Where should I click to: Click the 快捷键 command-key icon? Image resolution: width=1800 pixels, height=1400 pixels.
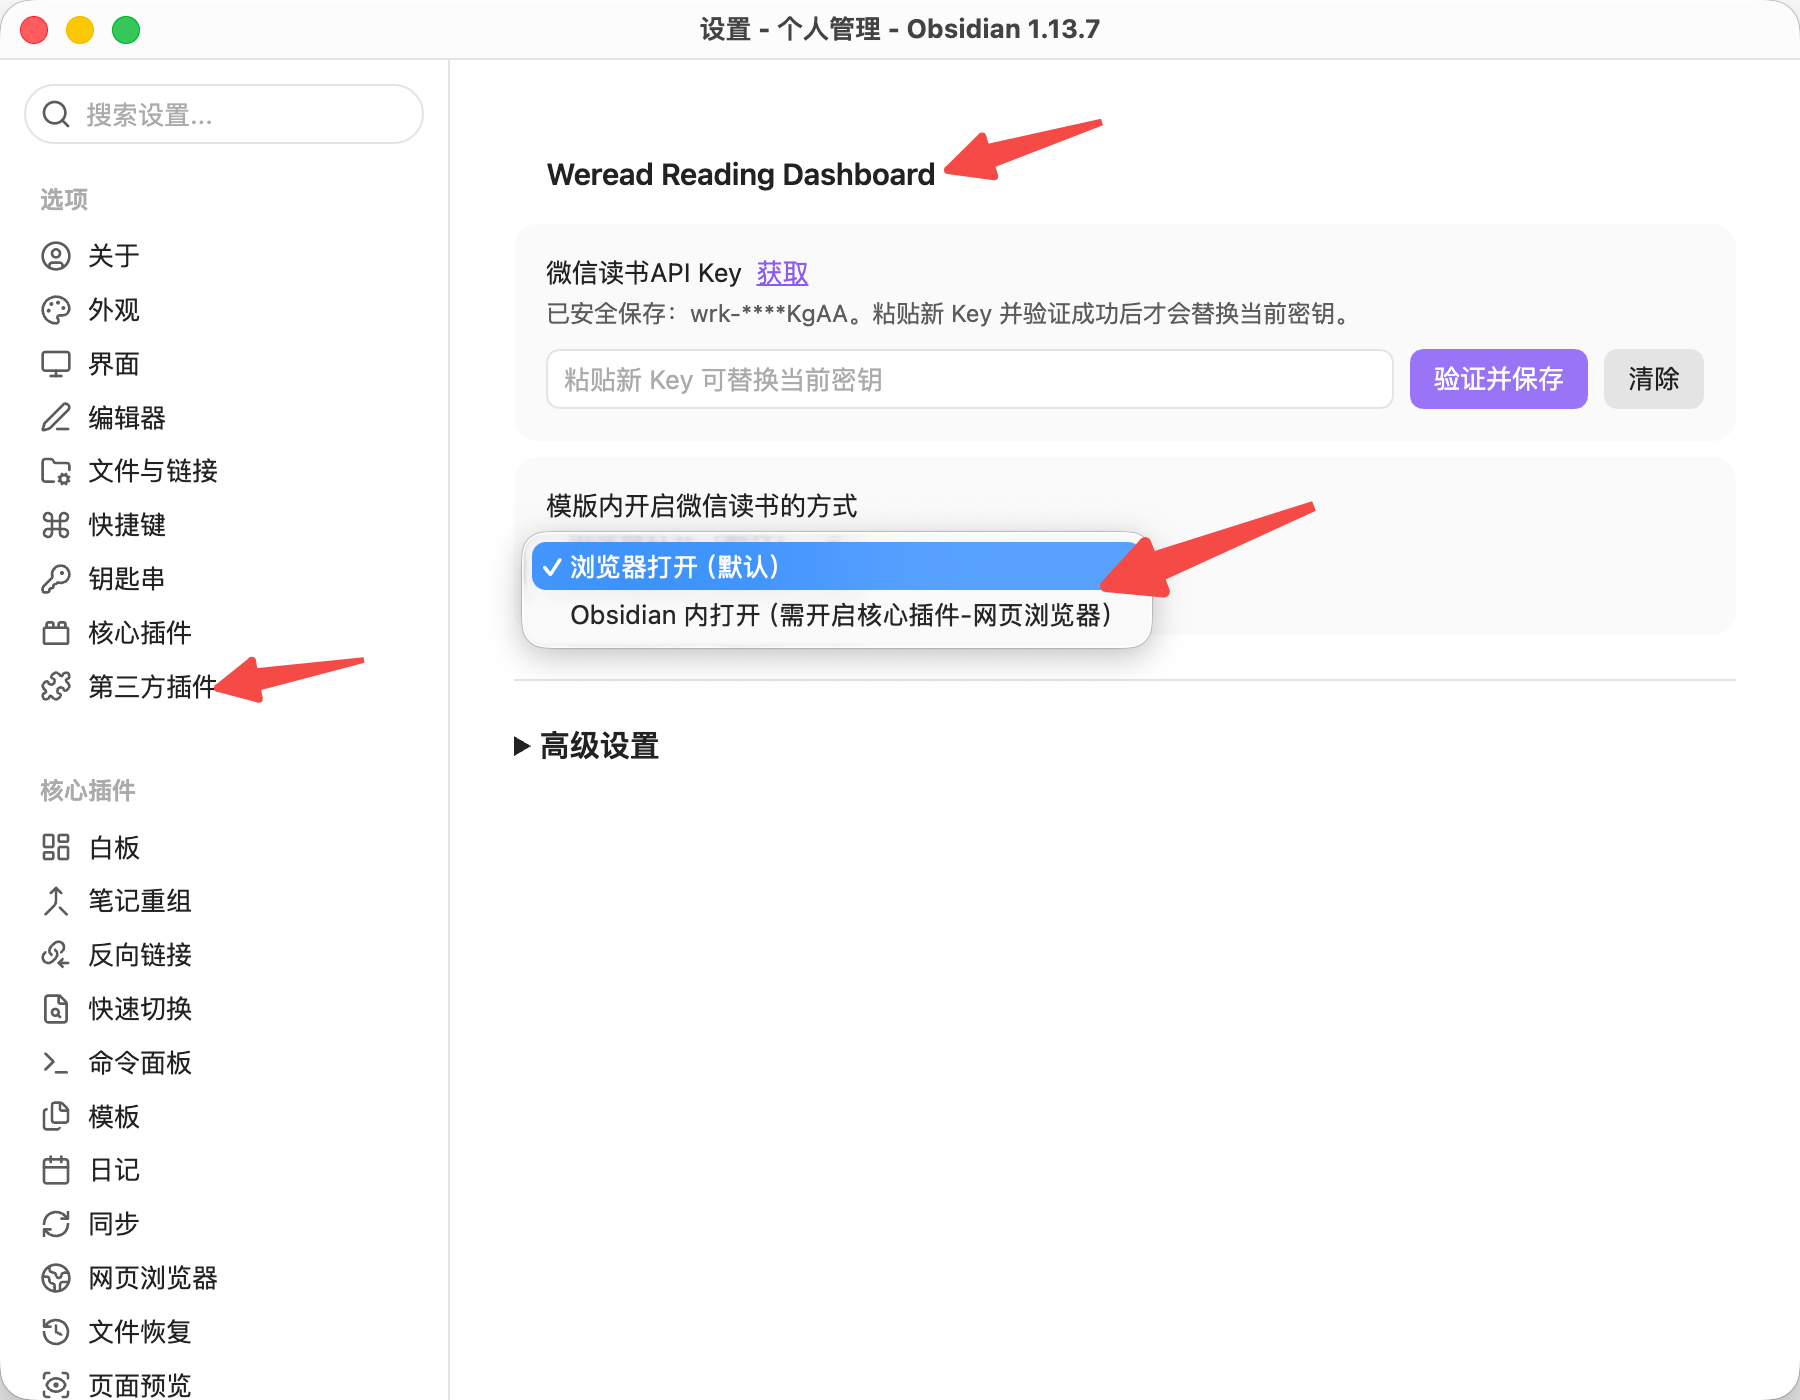point(56,525)
